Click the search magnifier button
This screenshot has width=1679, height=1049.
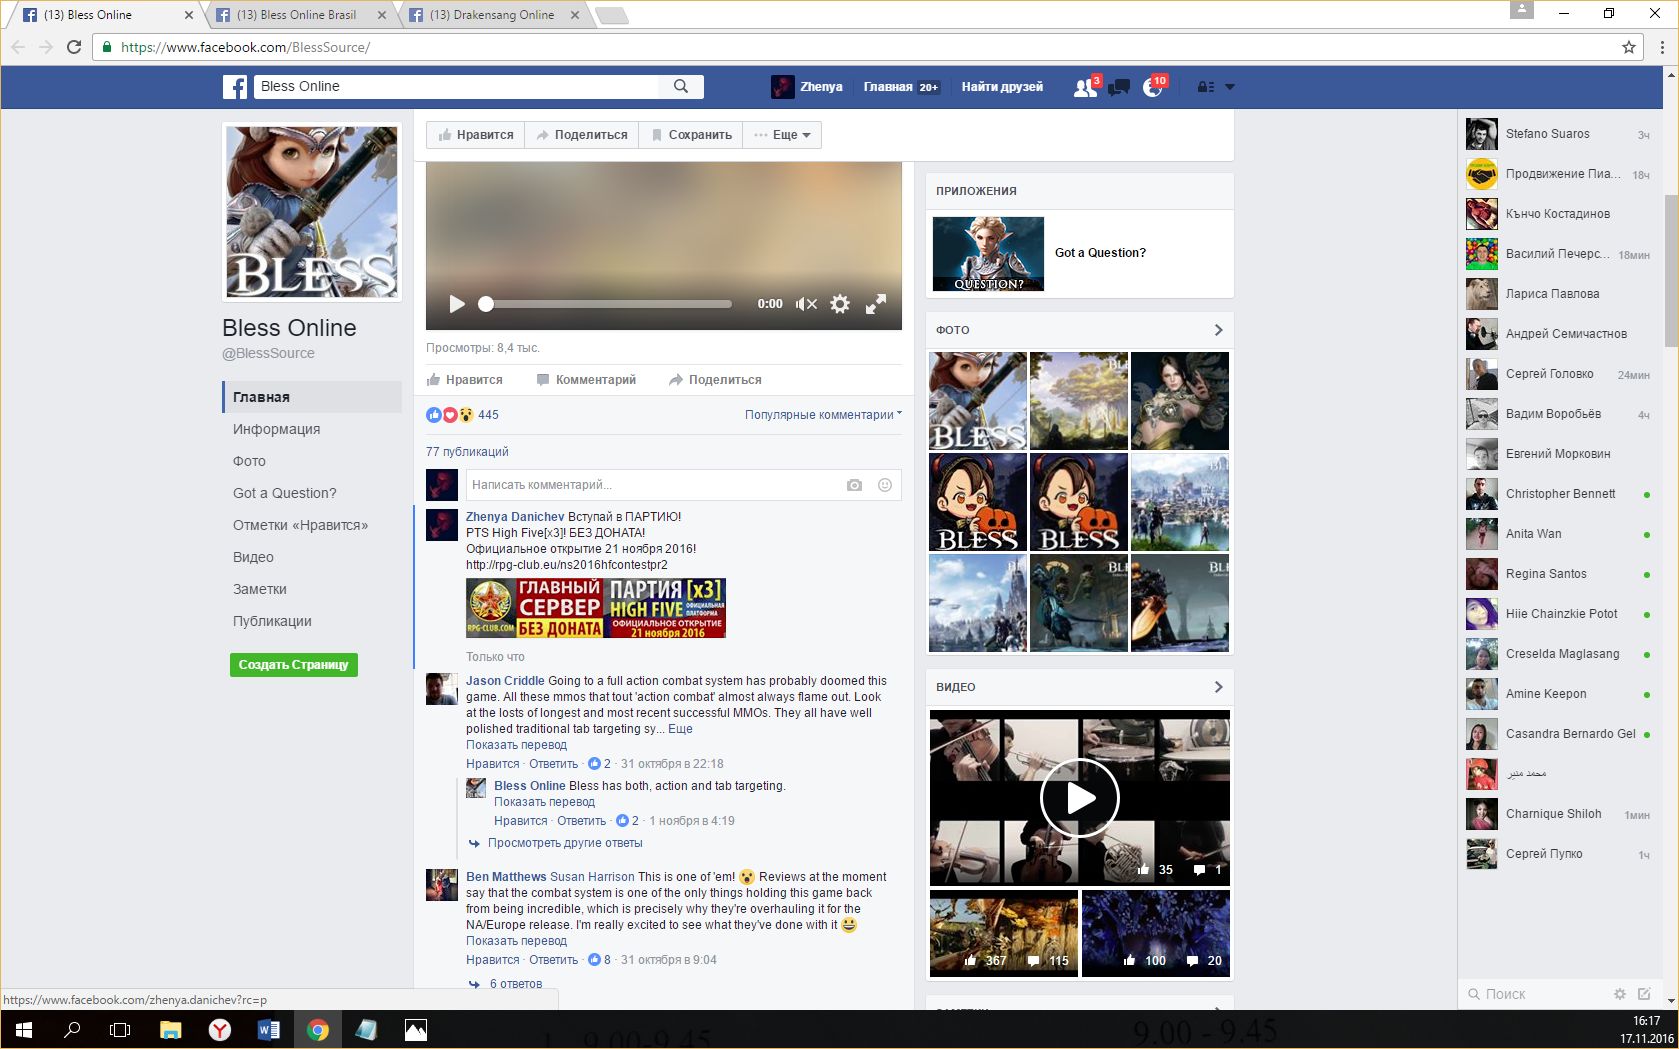click(x=681, y=87)
